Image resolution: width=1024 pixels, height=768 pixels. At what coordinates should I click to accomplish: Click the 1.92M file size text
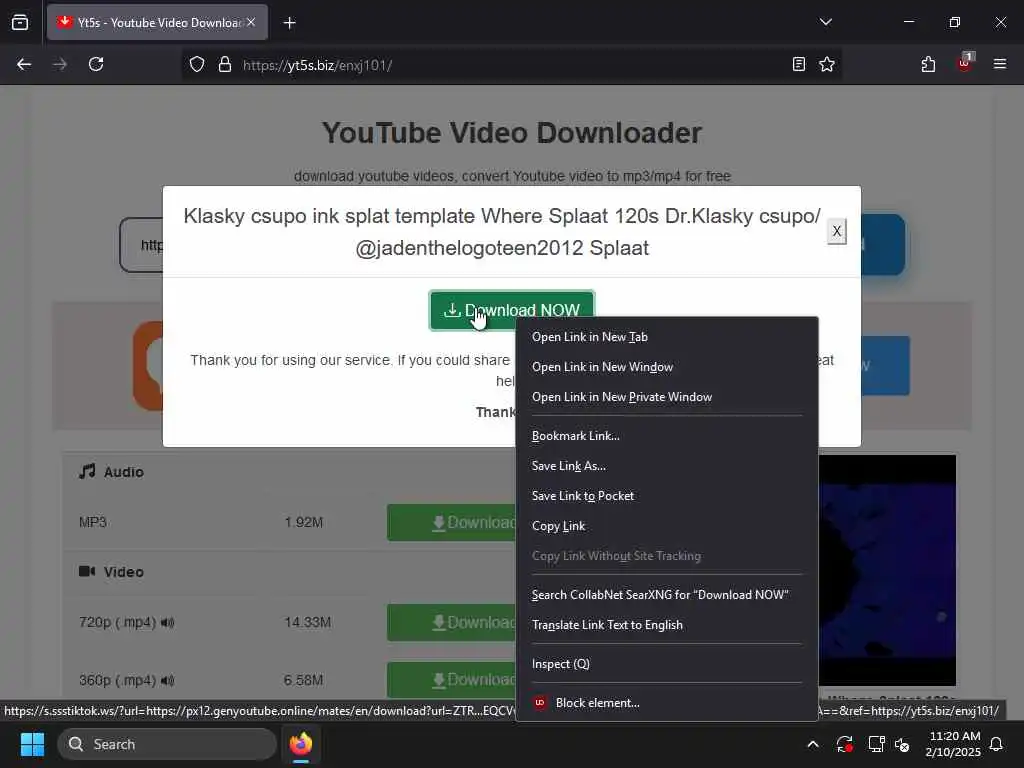tap(304, 522)
